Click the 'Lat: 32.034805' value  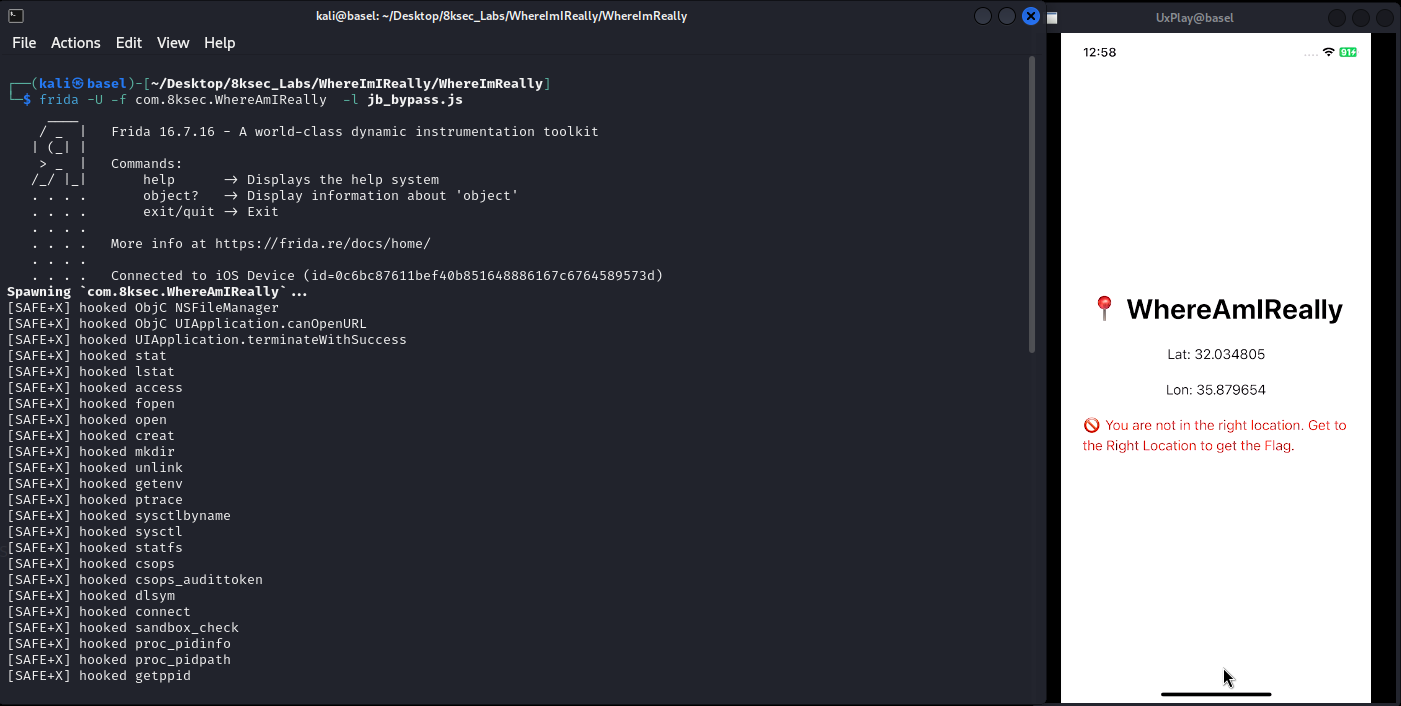click(1216, 354)
